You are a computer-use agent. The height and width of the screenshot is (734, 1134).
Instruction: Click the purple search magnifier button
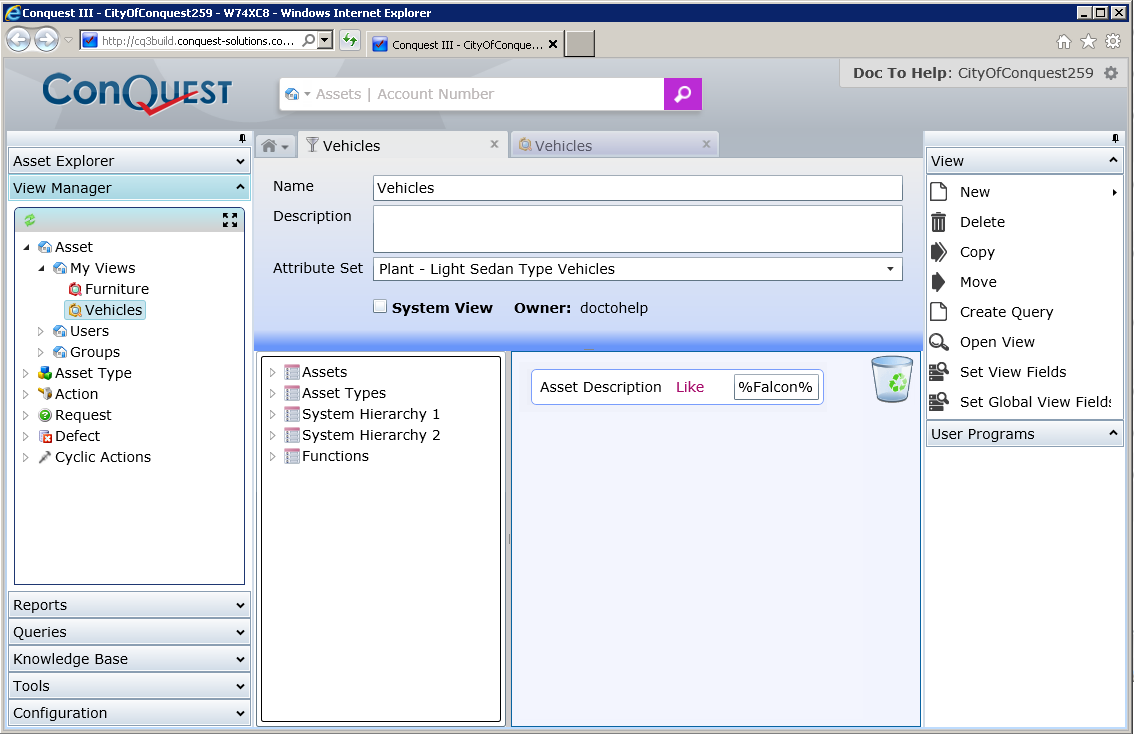pos(682,94)
